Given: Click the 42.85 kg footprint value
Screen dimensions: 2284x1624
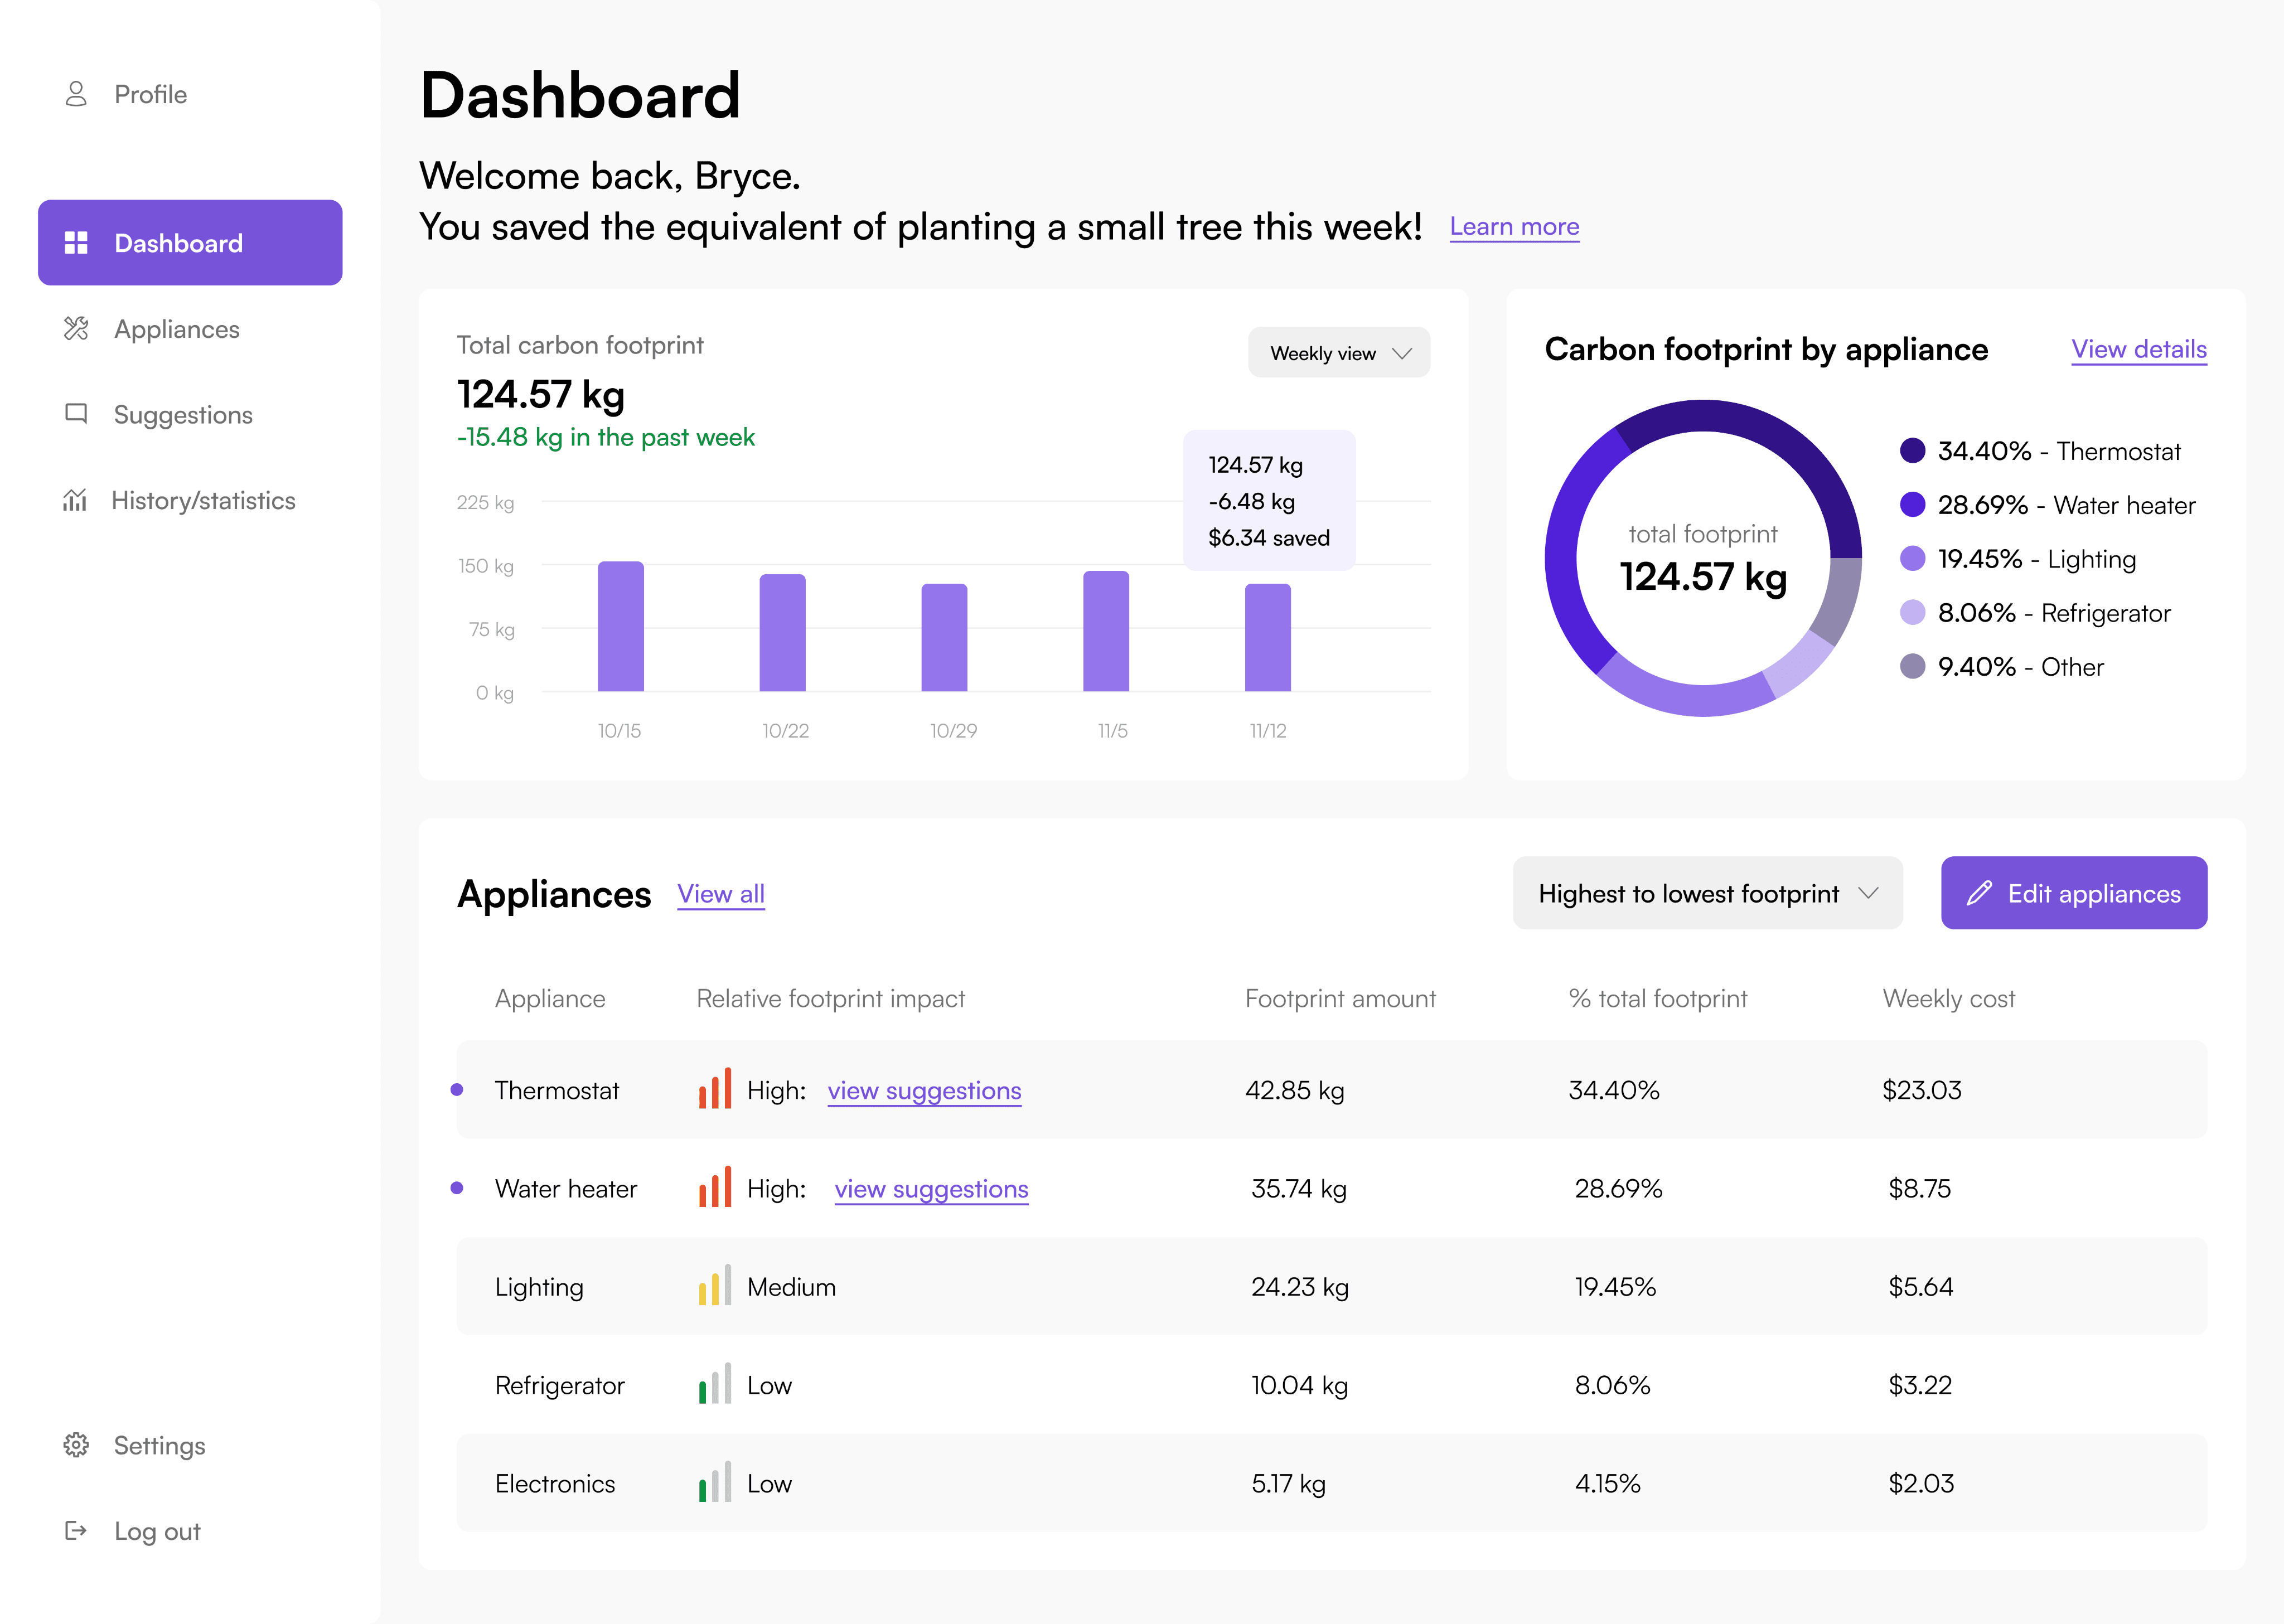Looking at the screenshot, I should click(1295, 1090).
